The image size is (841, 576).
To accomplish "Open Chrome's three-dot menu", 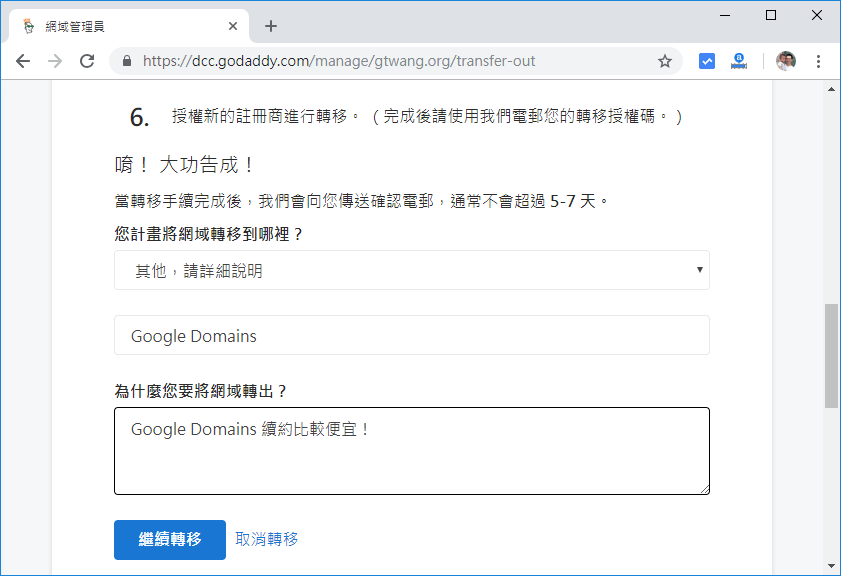I will (819, 61).
